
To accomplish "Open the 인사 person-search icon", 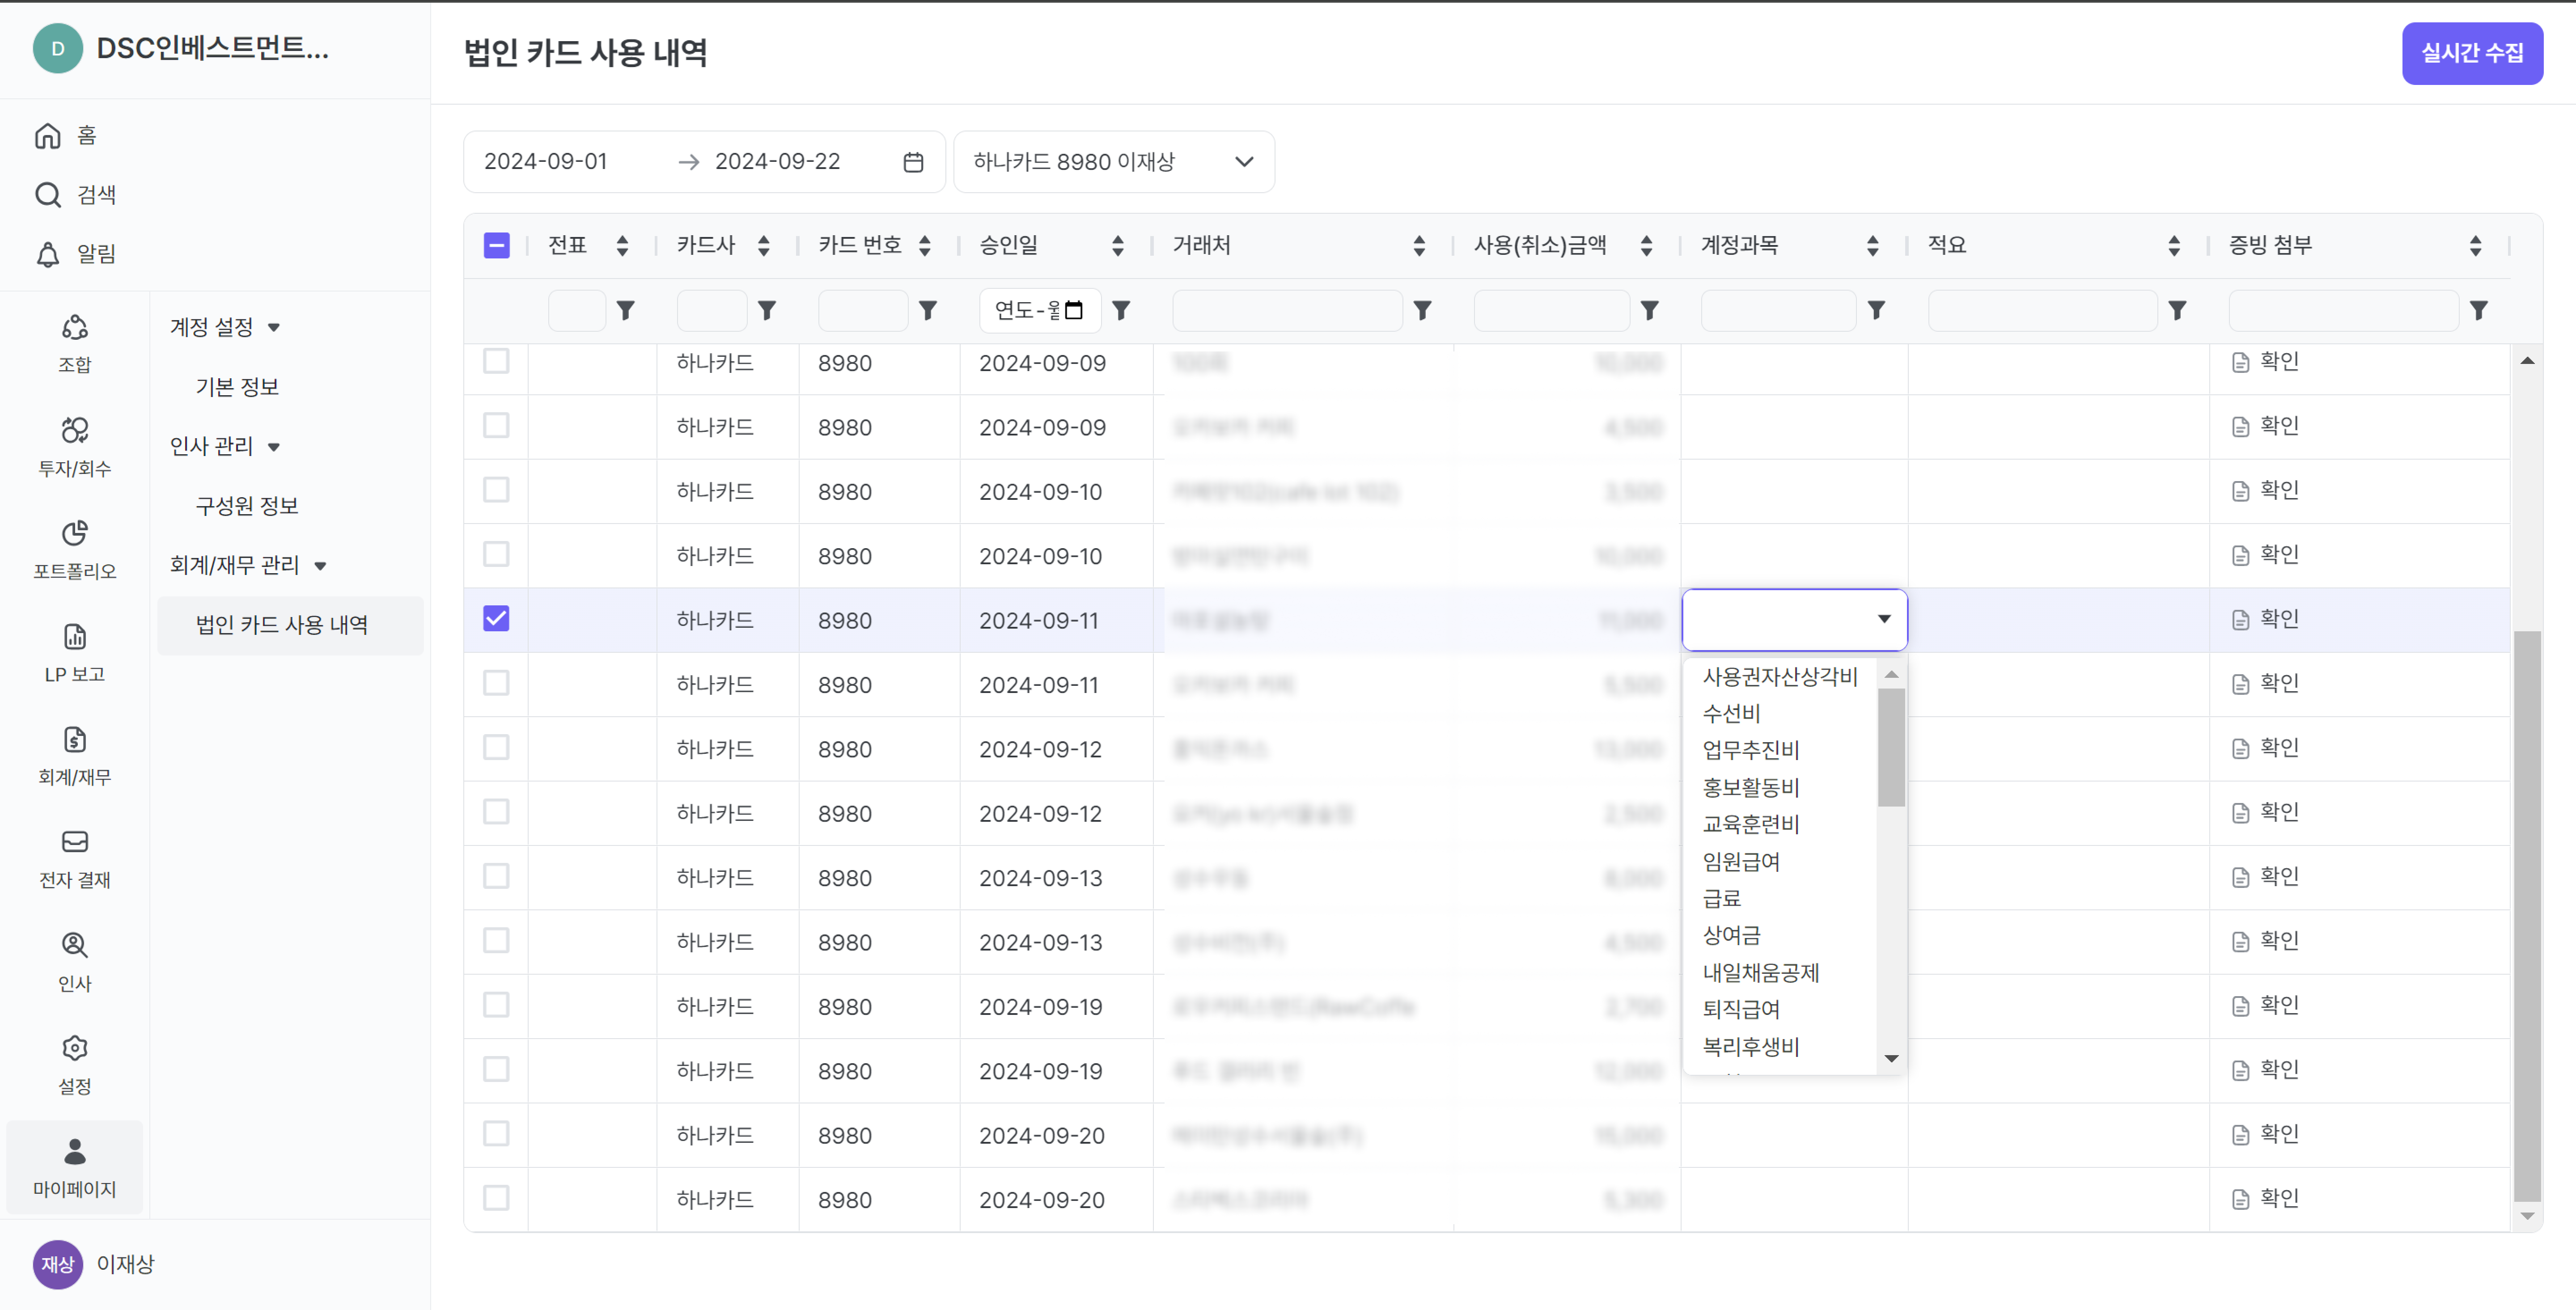I will point(75,945).
